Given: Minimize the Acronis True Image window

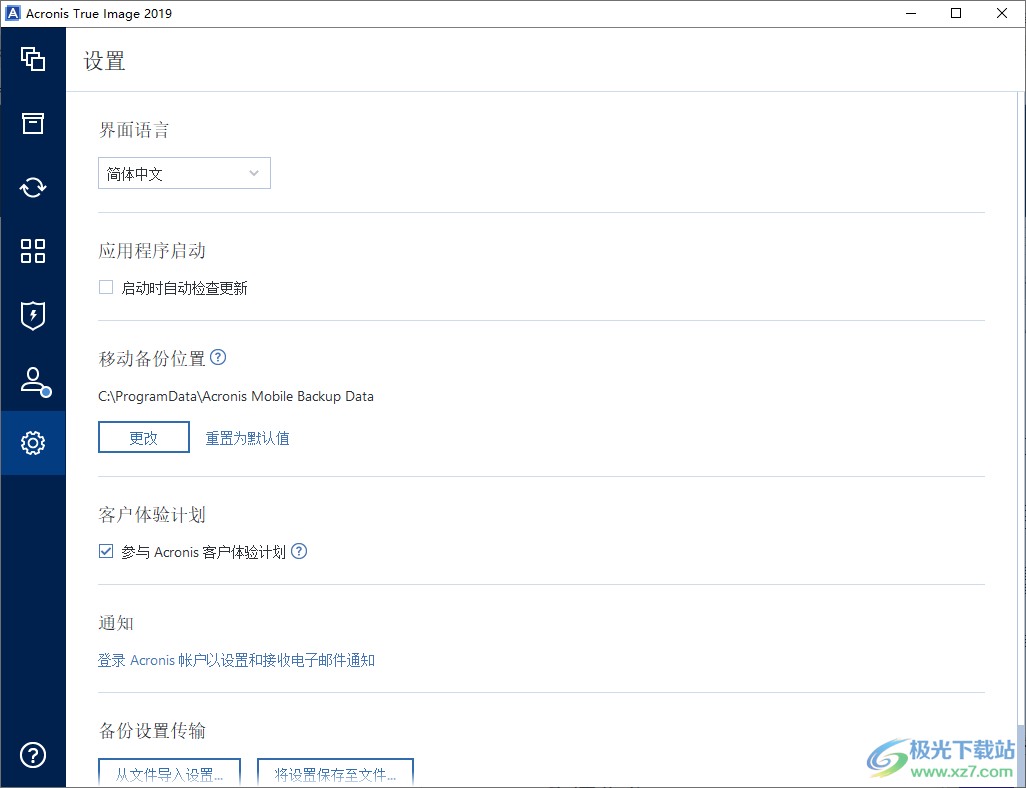Looking at the screenshot, I should [910, 13].
